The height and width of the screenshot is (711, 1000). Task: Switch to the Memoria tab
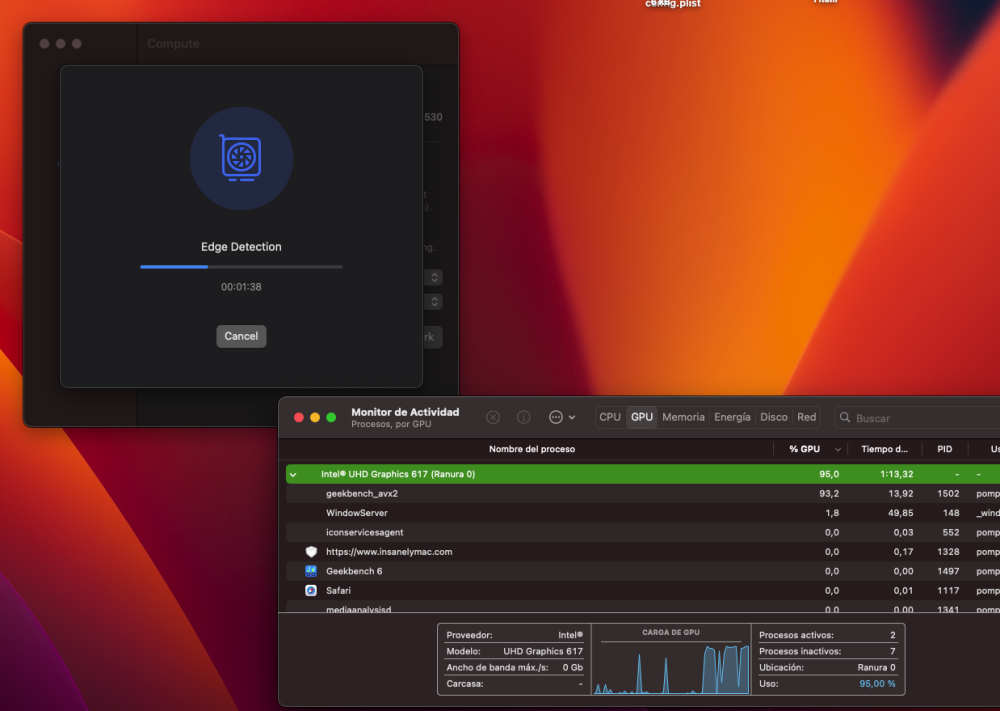(683, 417)
